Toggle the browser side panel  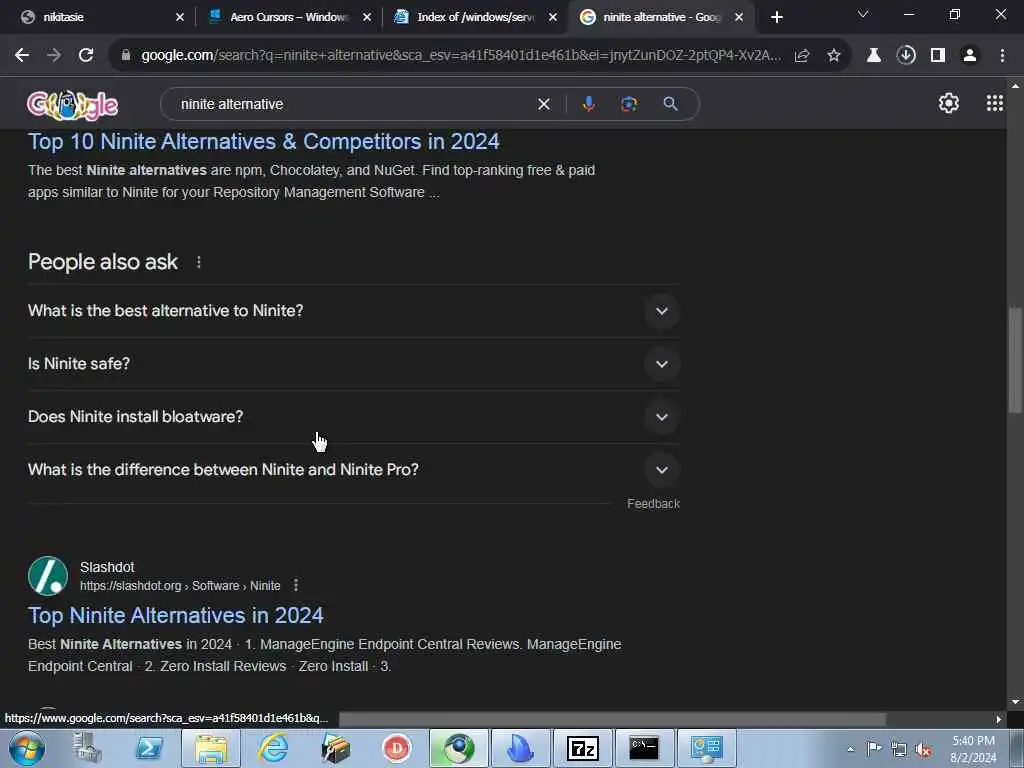[938, 56]
